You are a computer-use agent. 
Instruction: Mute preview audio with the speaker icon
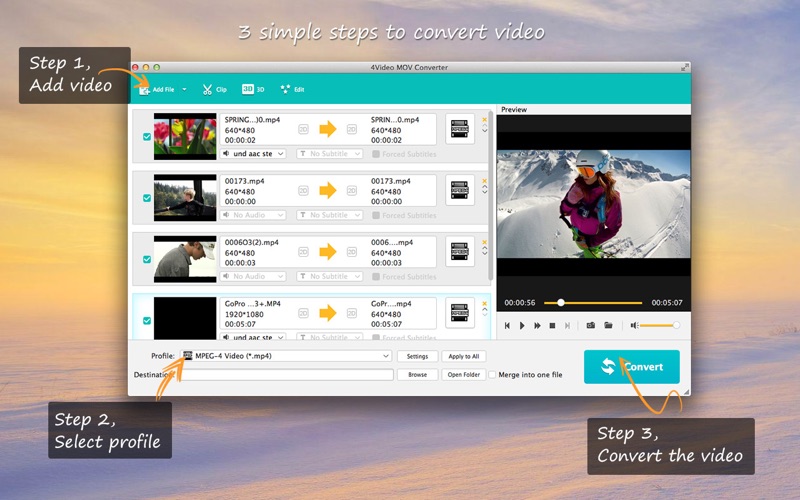pos(634,325)
